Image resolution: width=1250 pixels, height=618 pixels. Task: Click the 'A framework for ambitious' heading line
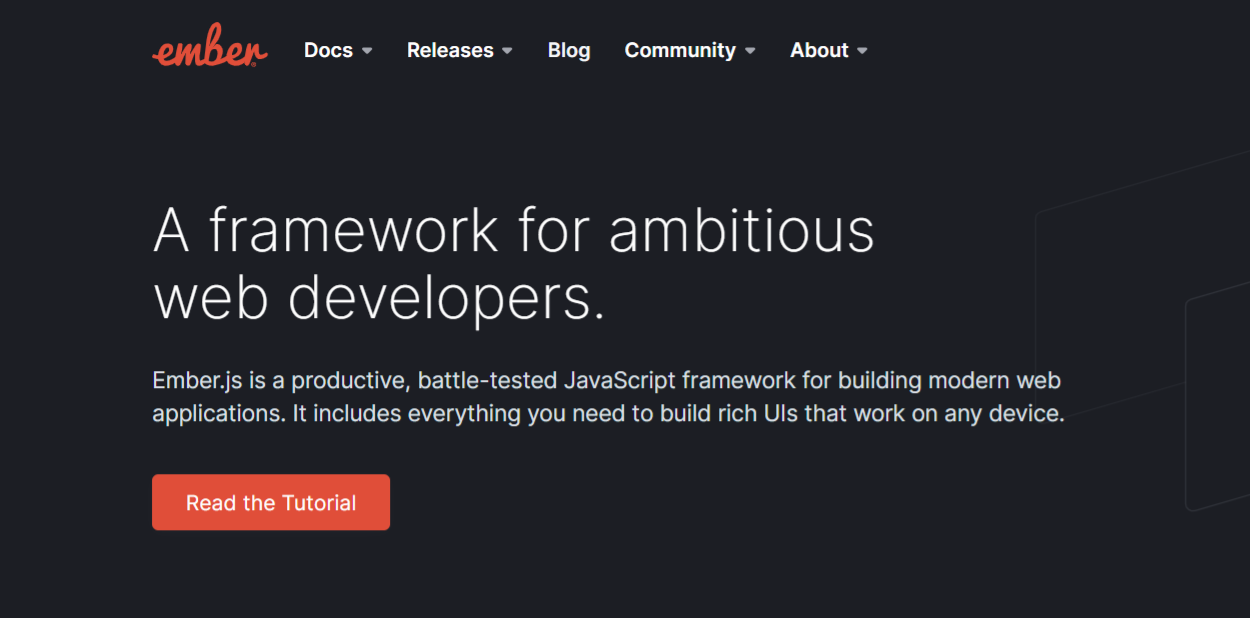click(x=513, y=230)
